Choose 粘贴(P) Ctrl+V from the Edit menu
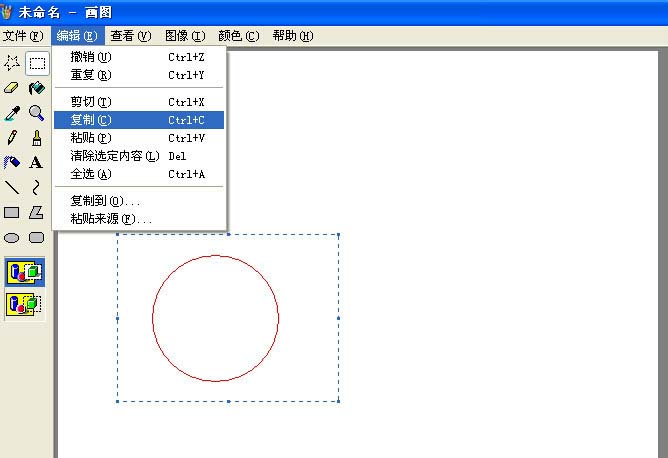The height and width of the screenshot is (458, 668). (x=139, y=138)
